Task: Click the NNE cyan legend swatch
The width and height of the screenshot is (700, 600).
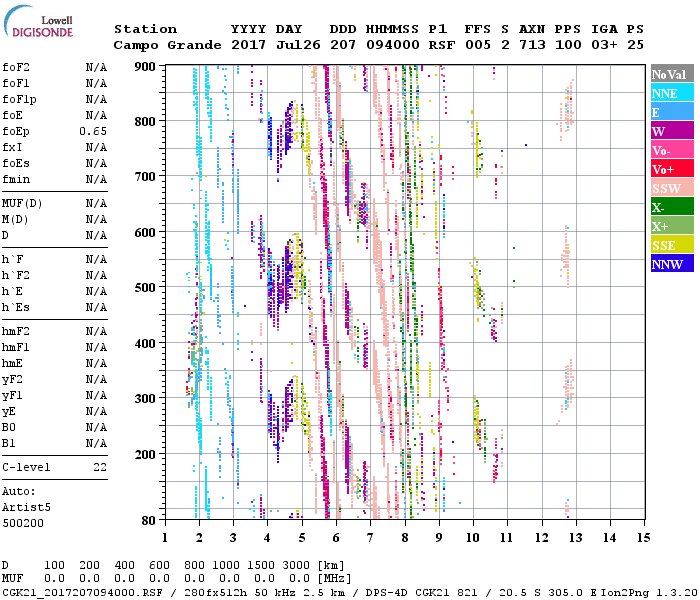Action: pos(671,94)
